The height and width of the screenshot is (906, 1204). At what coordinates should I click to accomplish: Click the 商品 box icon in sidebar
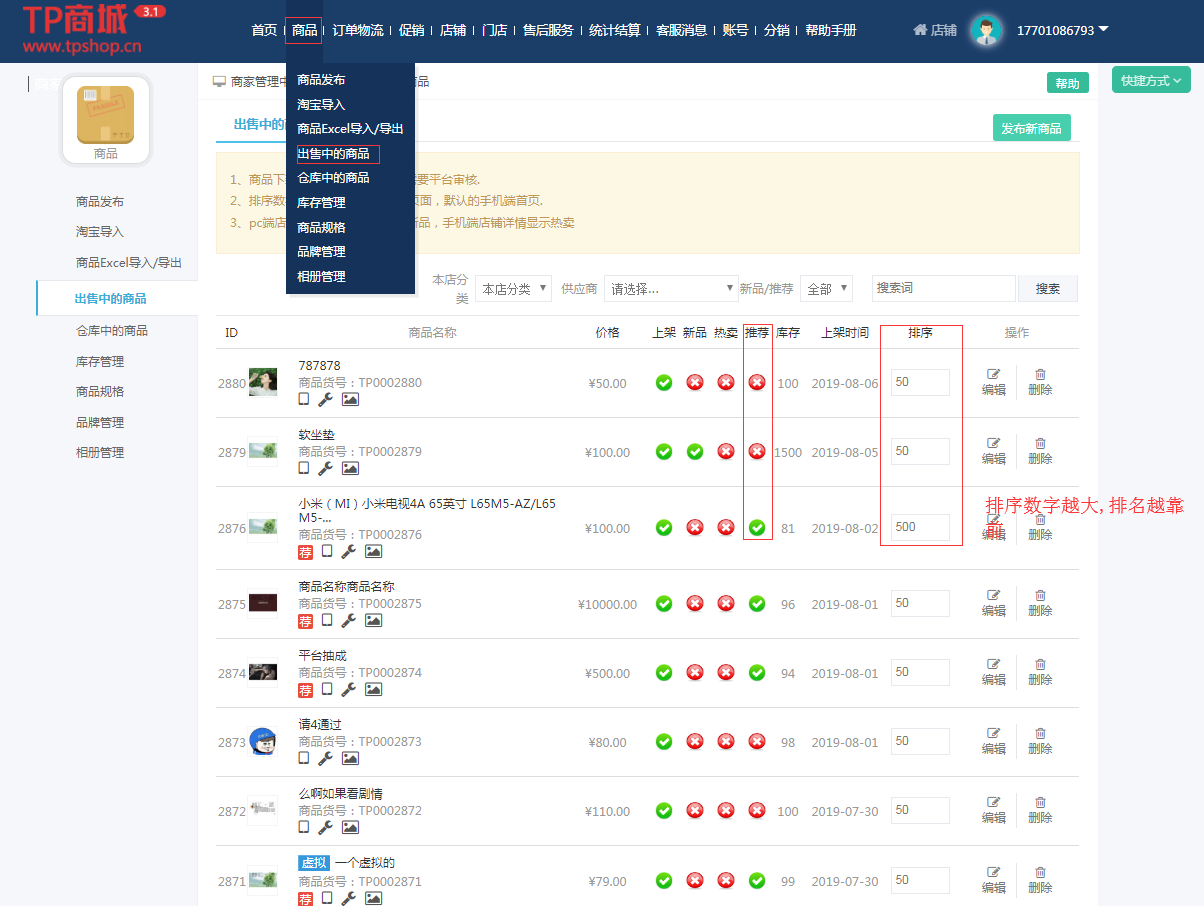pos(106,115)
